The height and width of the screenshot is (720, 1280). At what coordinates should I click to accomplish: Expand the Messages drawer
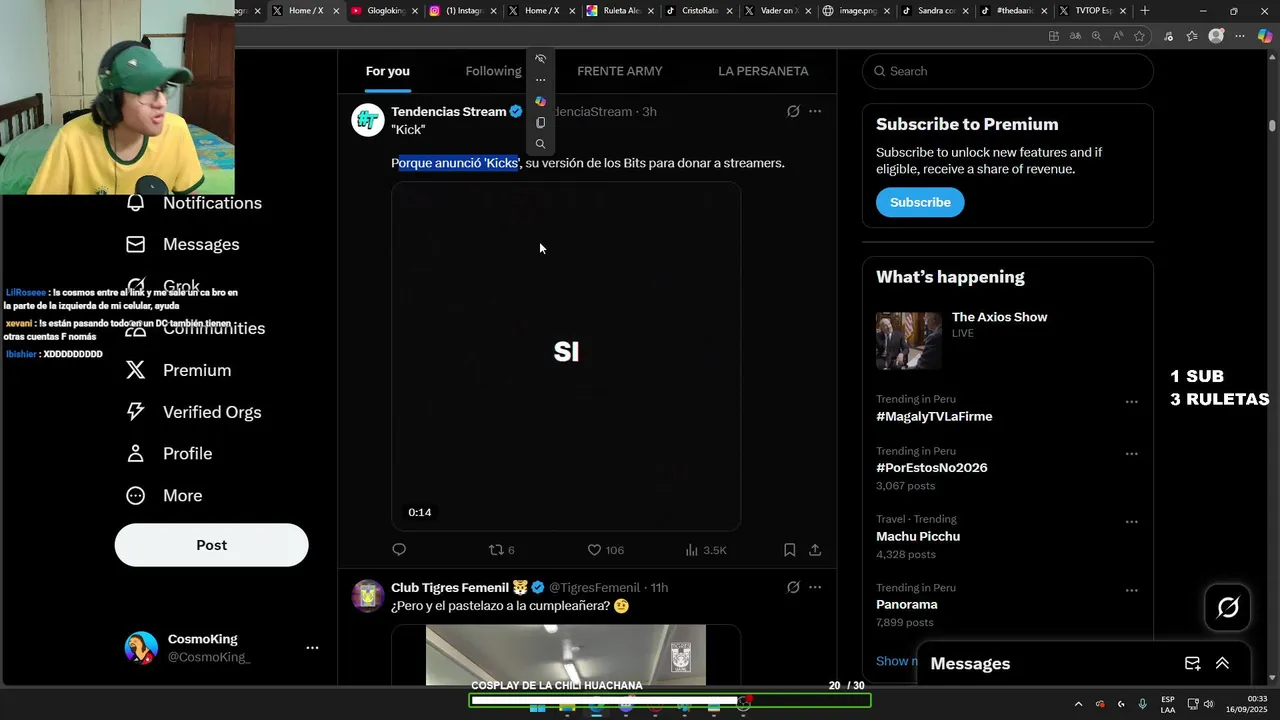click(1222, 663)
